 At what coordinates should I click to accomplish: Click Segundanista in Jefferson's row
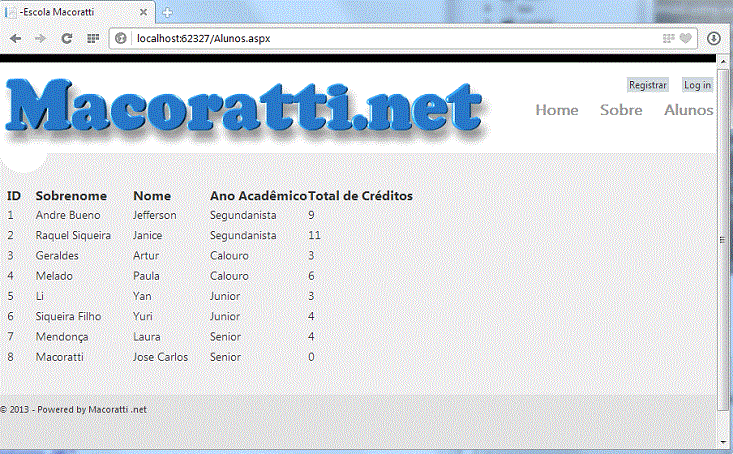click(x=243, y=215)
